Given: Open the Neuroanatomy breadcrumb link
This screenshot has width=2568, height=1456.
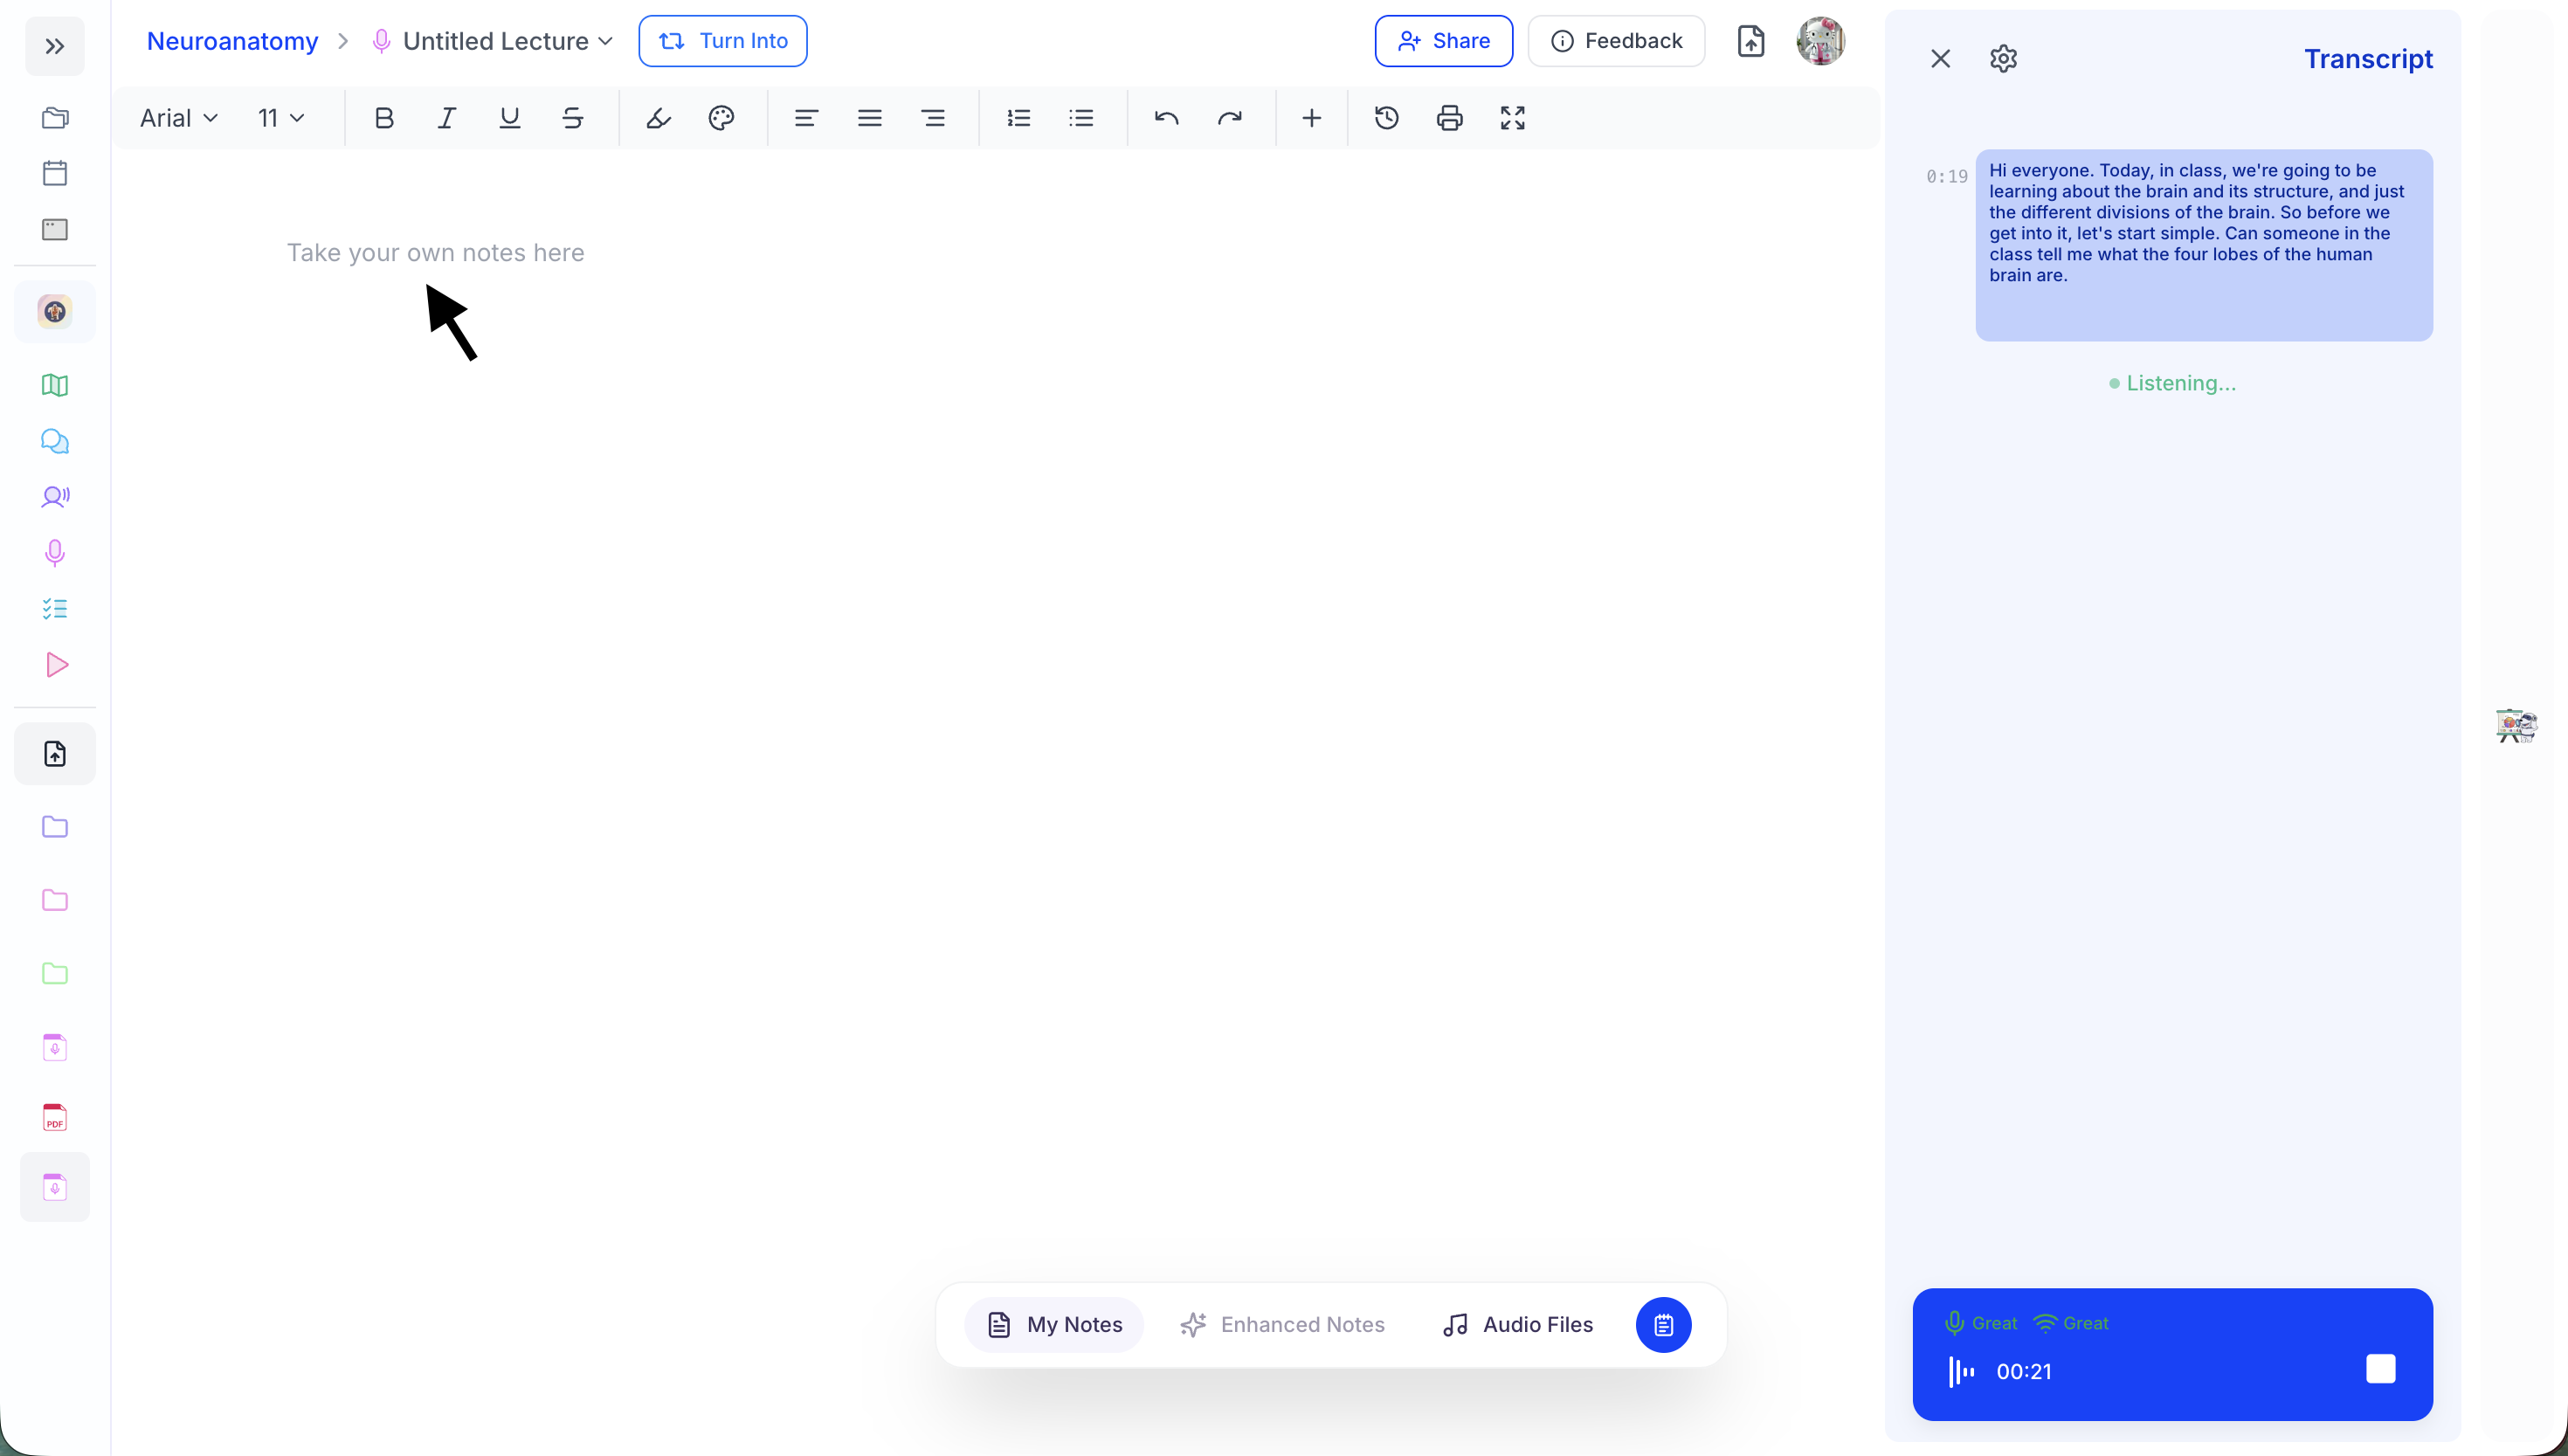Looking at the screenshot, I should pos(232,41).
